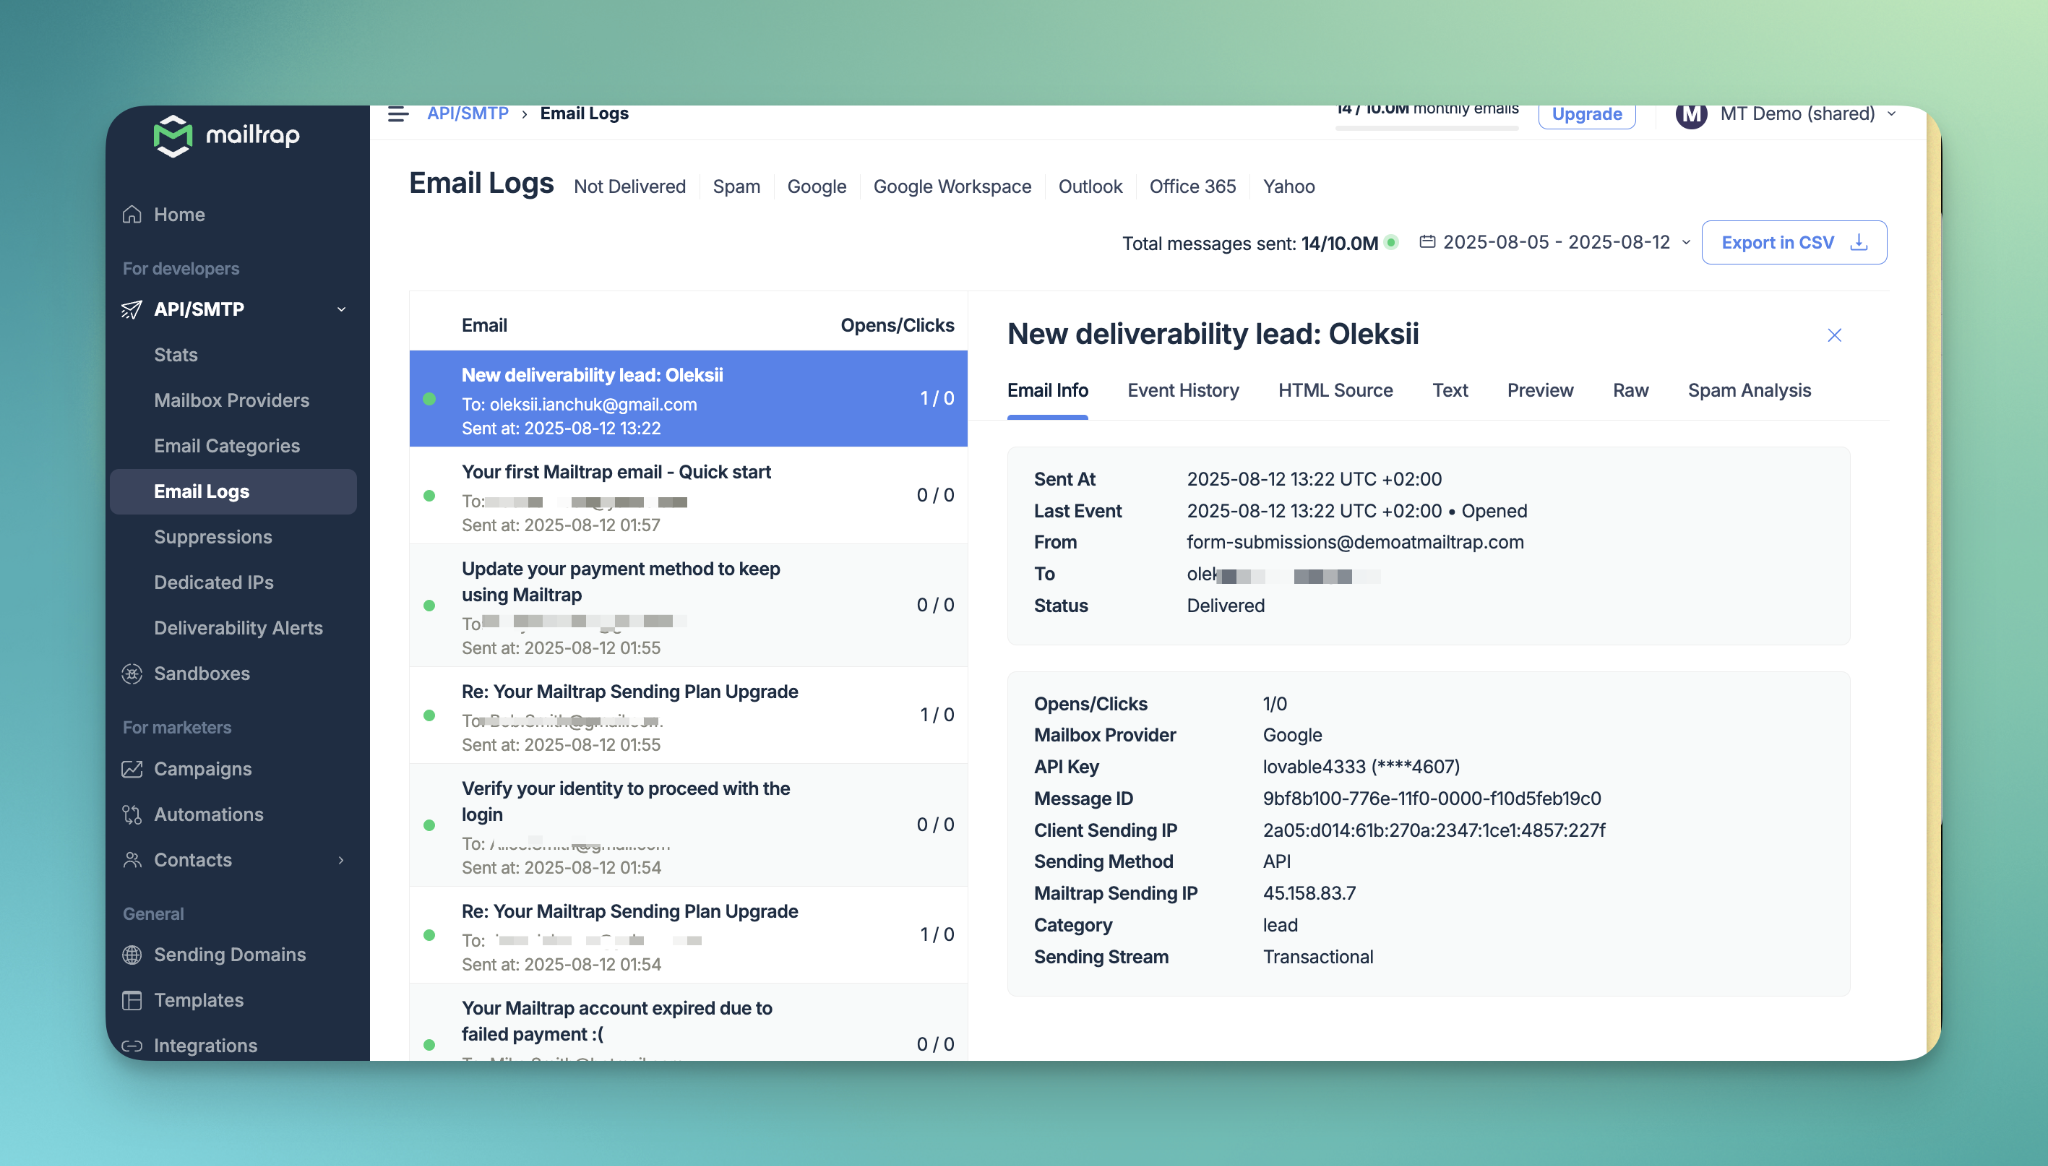Select 'Your first Mailtrap email - Quick start' row
The width and height of the screenshot is (2048, 1166).
point(688,496)
